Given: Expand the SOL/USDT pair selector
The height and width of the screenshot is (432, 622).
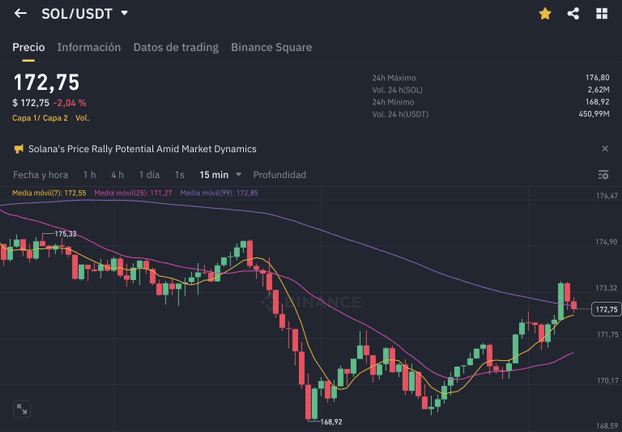Looking at the screenshot, I should (124, 14).
